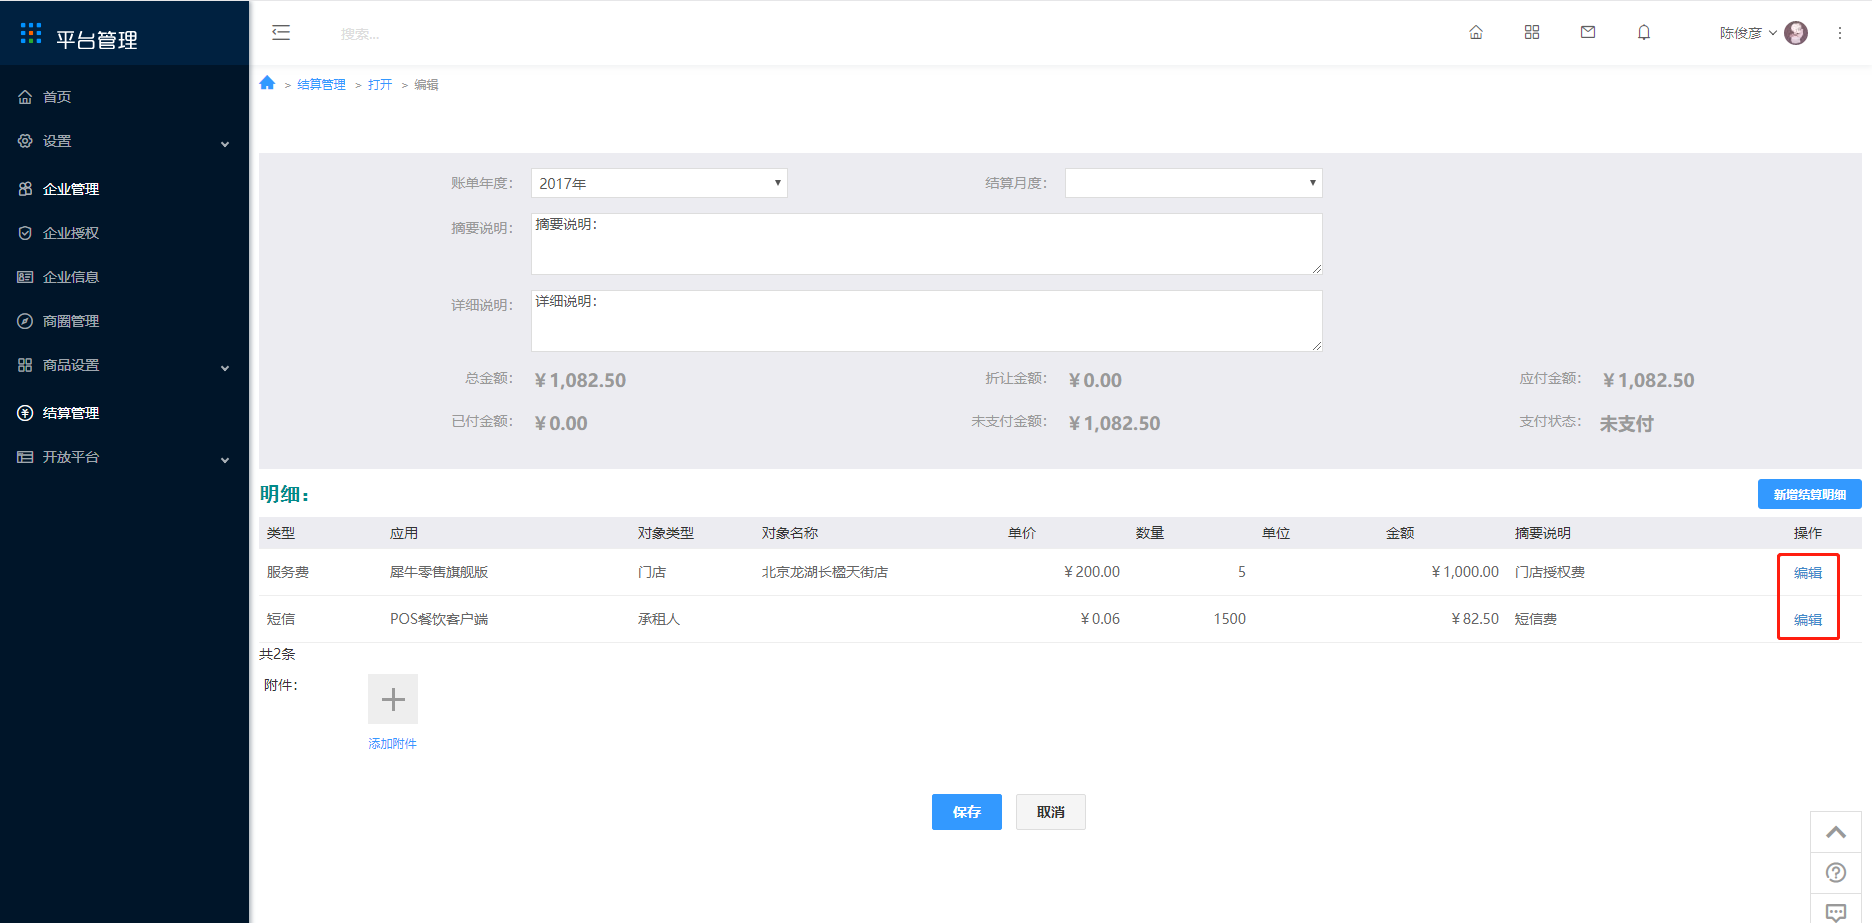Click the 保存 button
Viewport: 1872px width, 923px height.
click(967, 812)
